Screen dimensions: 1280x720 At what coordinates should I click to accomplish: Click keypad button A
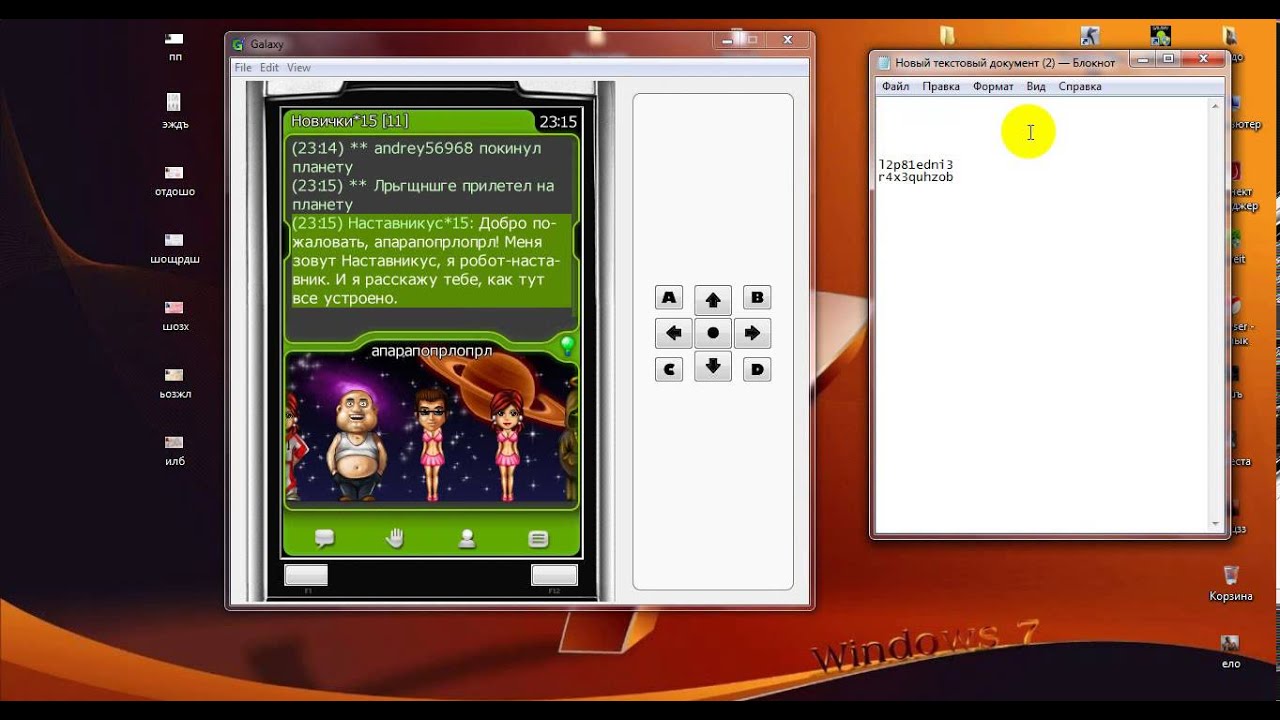pyautogui.click(x=669, y=297)
